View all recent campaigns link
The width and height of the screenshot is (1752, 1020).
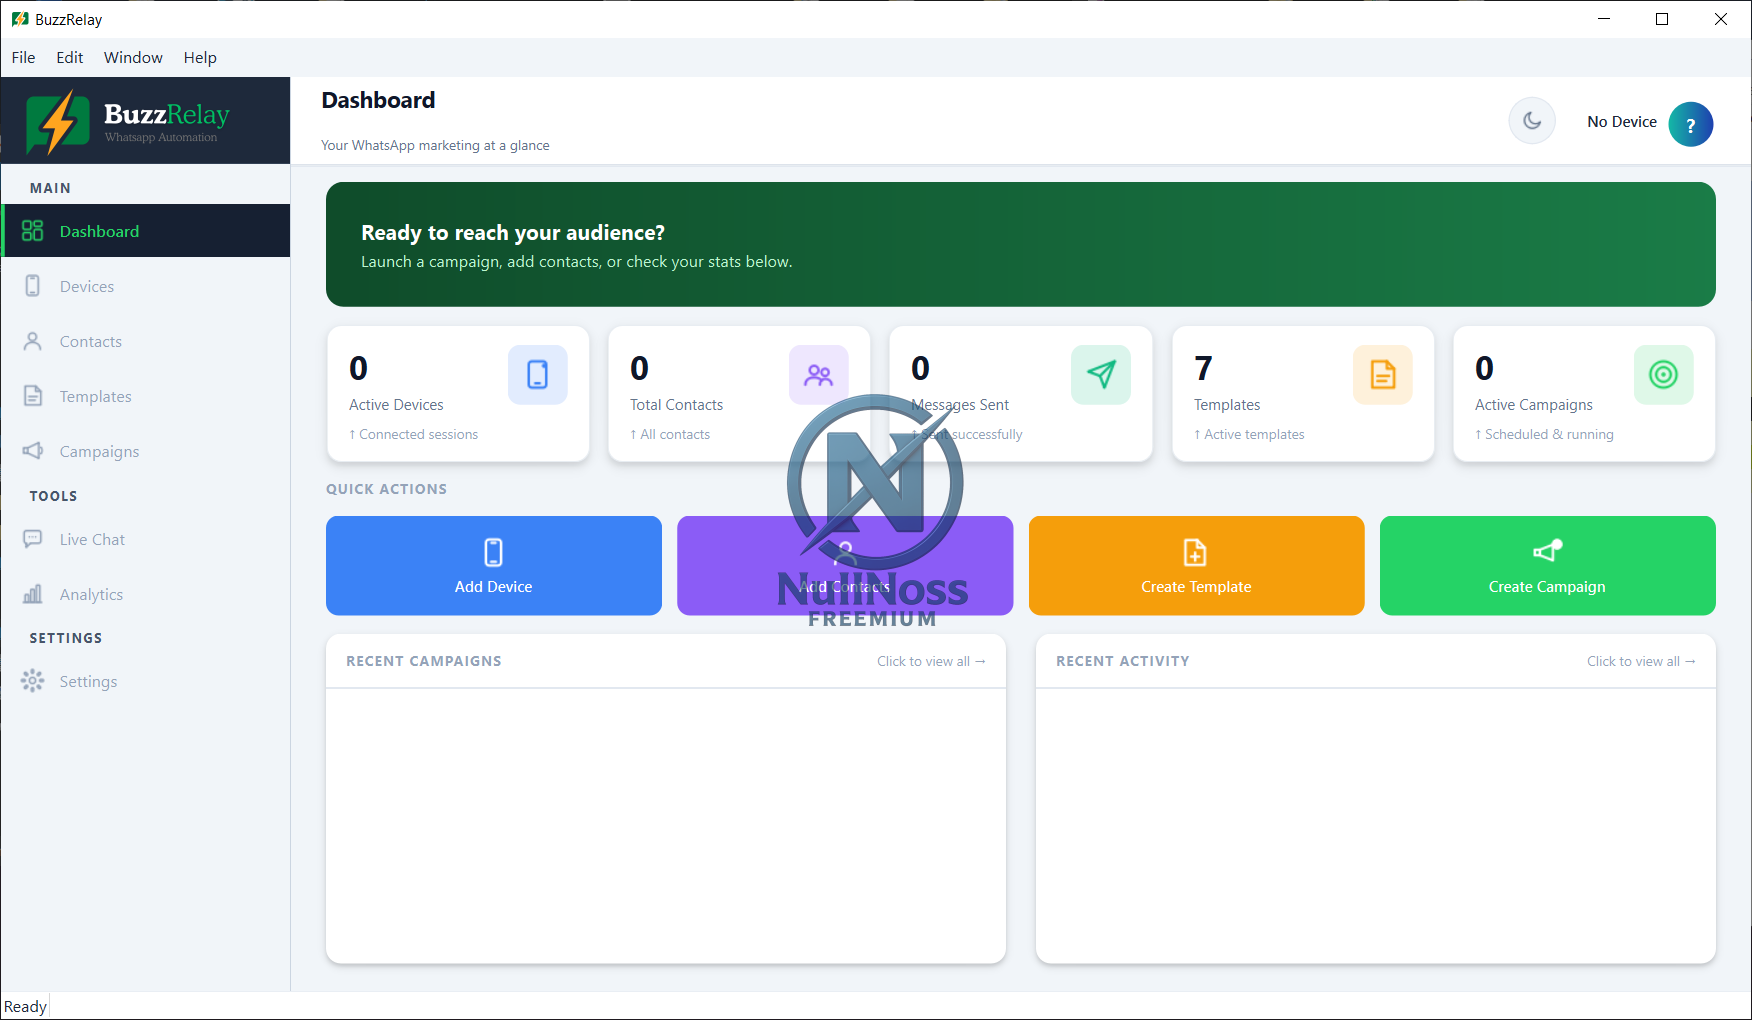931,661
